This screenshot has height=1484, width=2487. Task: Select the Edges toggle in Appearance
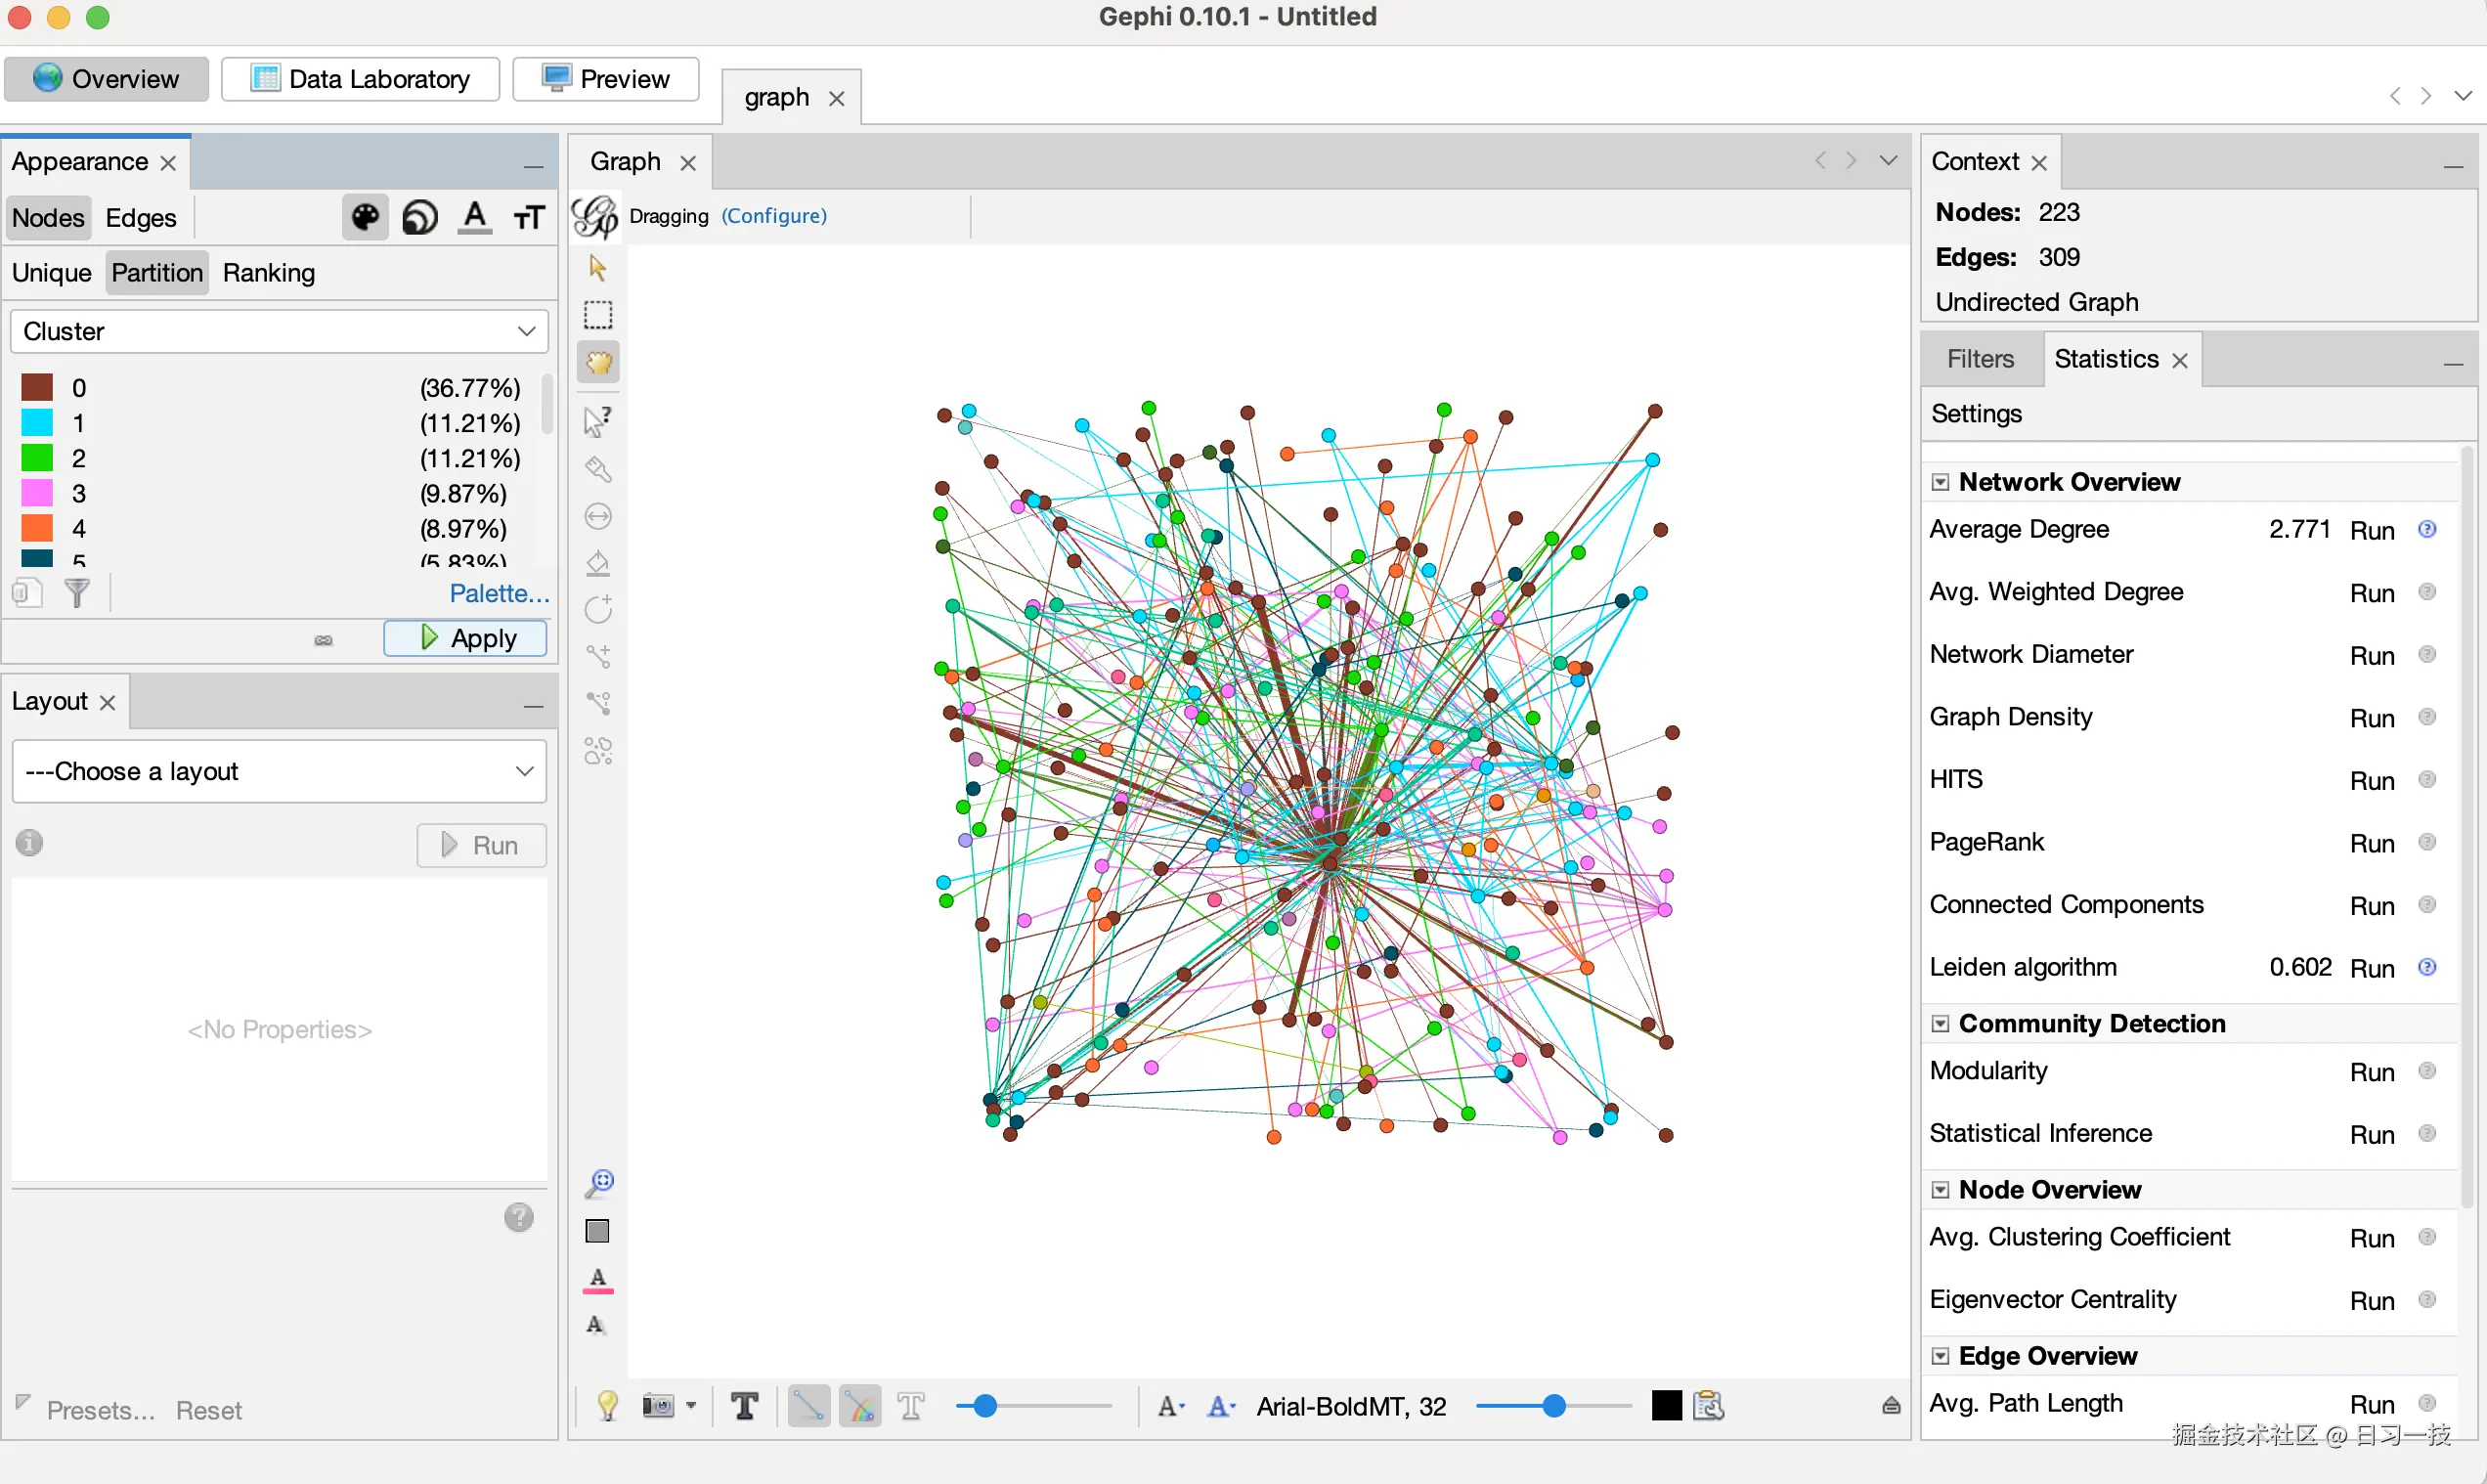(141, 217)
